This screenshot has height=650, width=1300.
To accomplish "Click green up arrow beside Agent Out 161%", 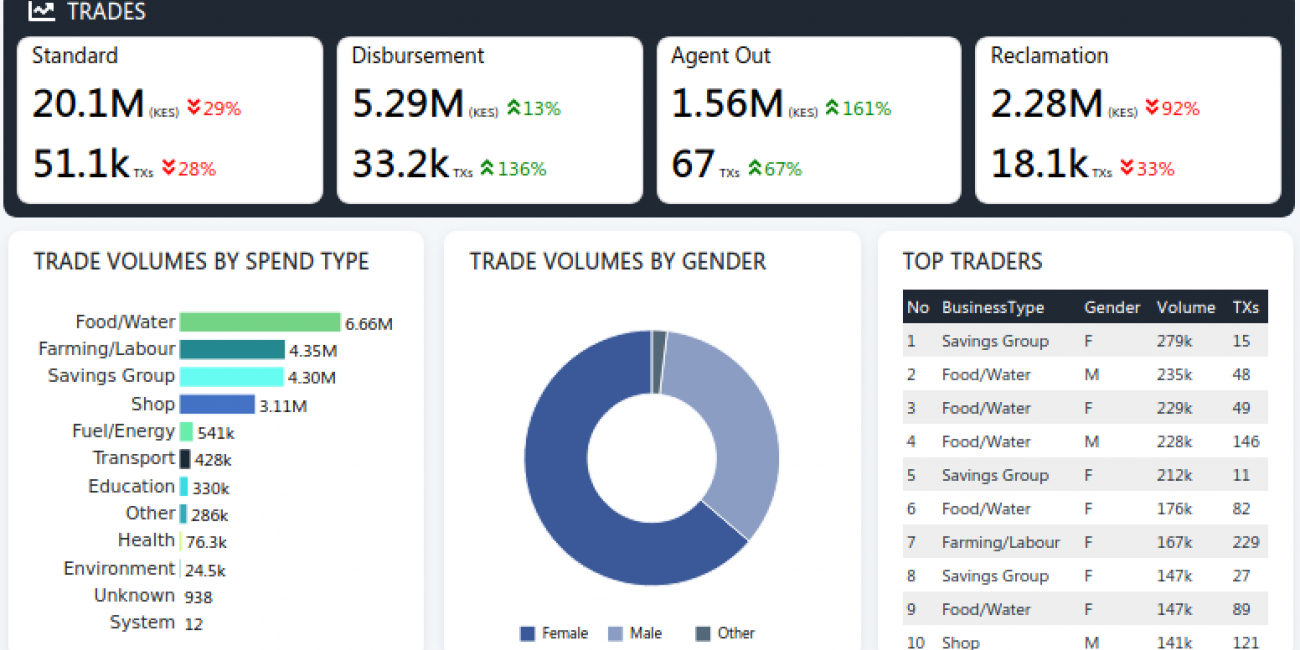I will [832, 108].
